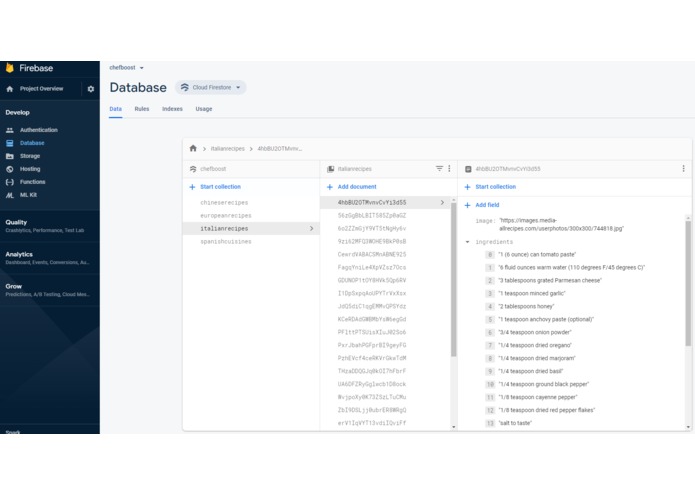Click ingredient "2 tablespoons honey"
Screen dimensions: 695x494
click(x=526, y=307)
